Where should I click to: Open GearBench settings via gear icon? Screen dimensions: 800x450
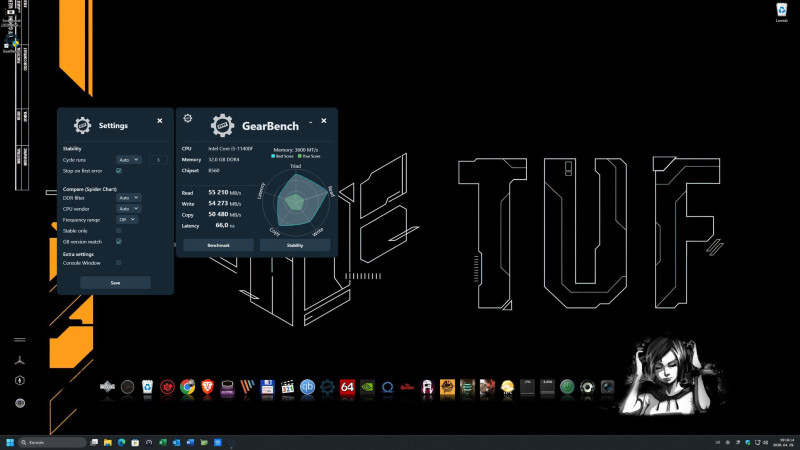[x=188, y=118]
